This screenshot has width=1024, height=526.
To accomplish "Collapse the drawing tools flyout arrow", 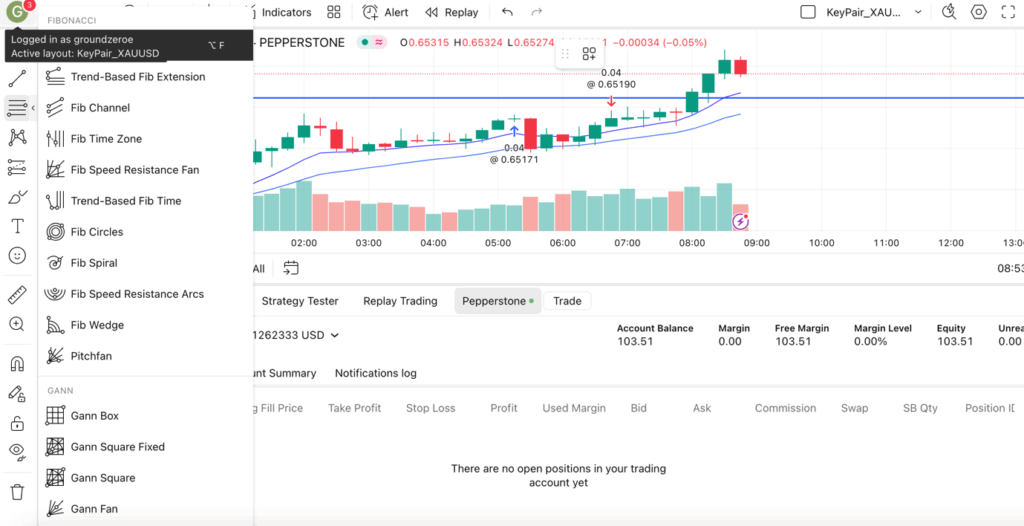I will pos(33,107).
